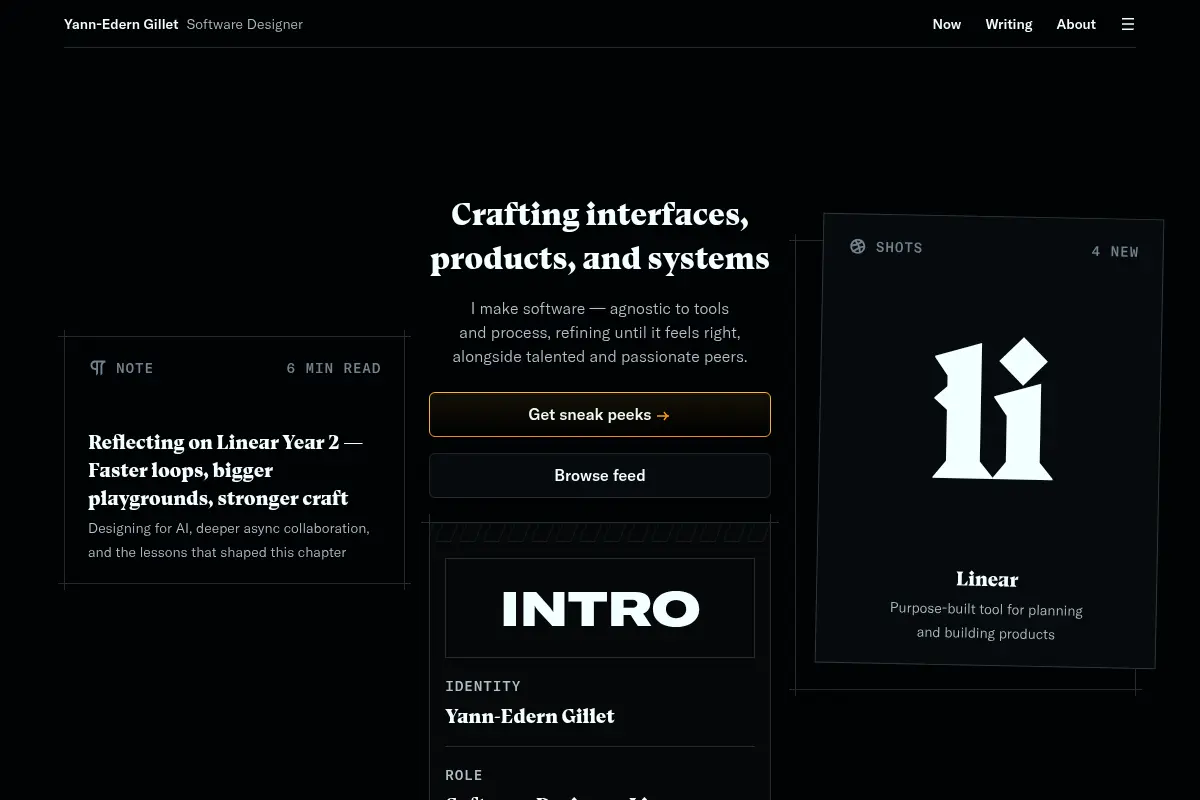This screenshot has height=800, width=1200.
Task: Select the Software Designer subtitle in header
Action: (245, 24)
